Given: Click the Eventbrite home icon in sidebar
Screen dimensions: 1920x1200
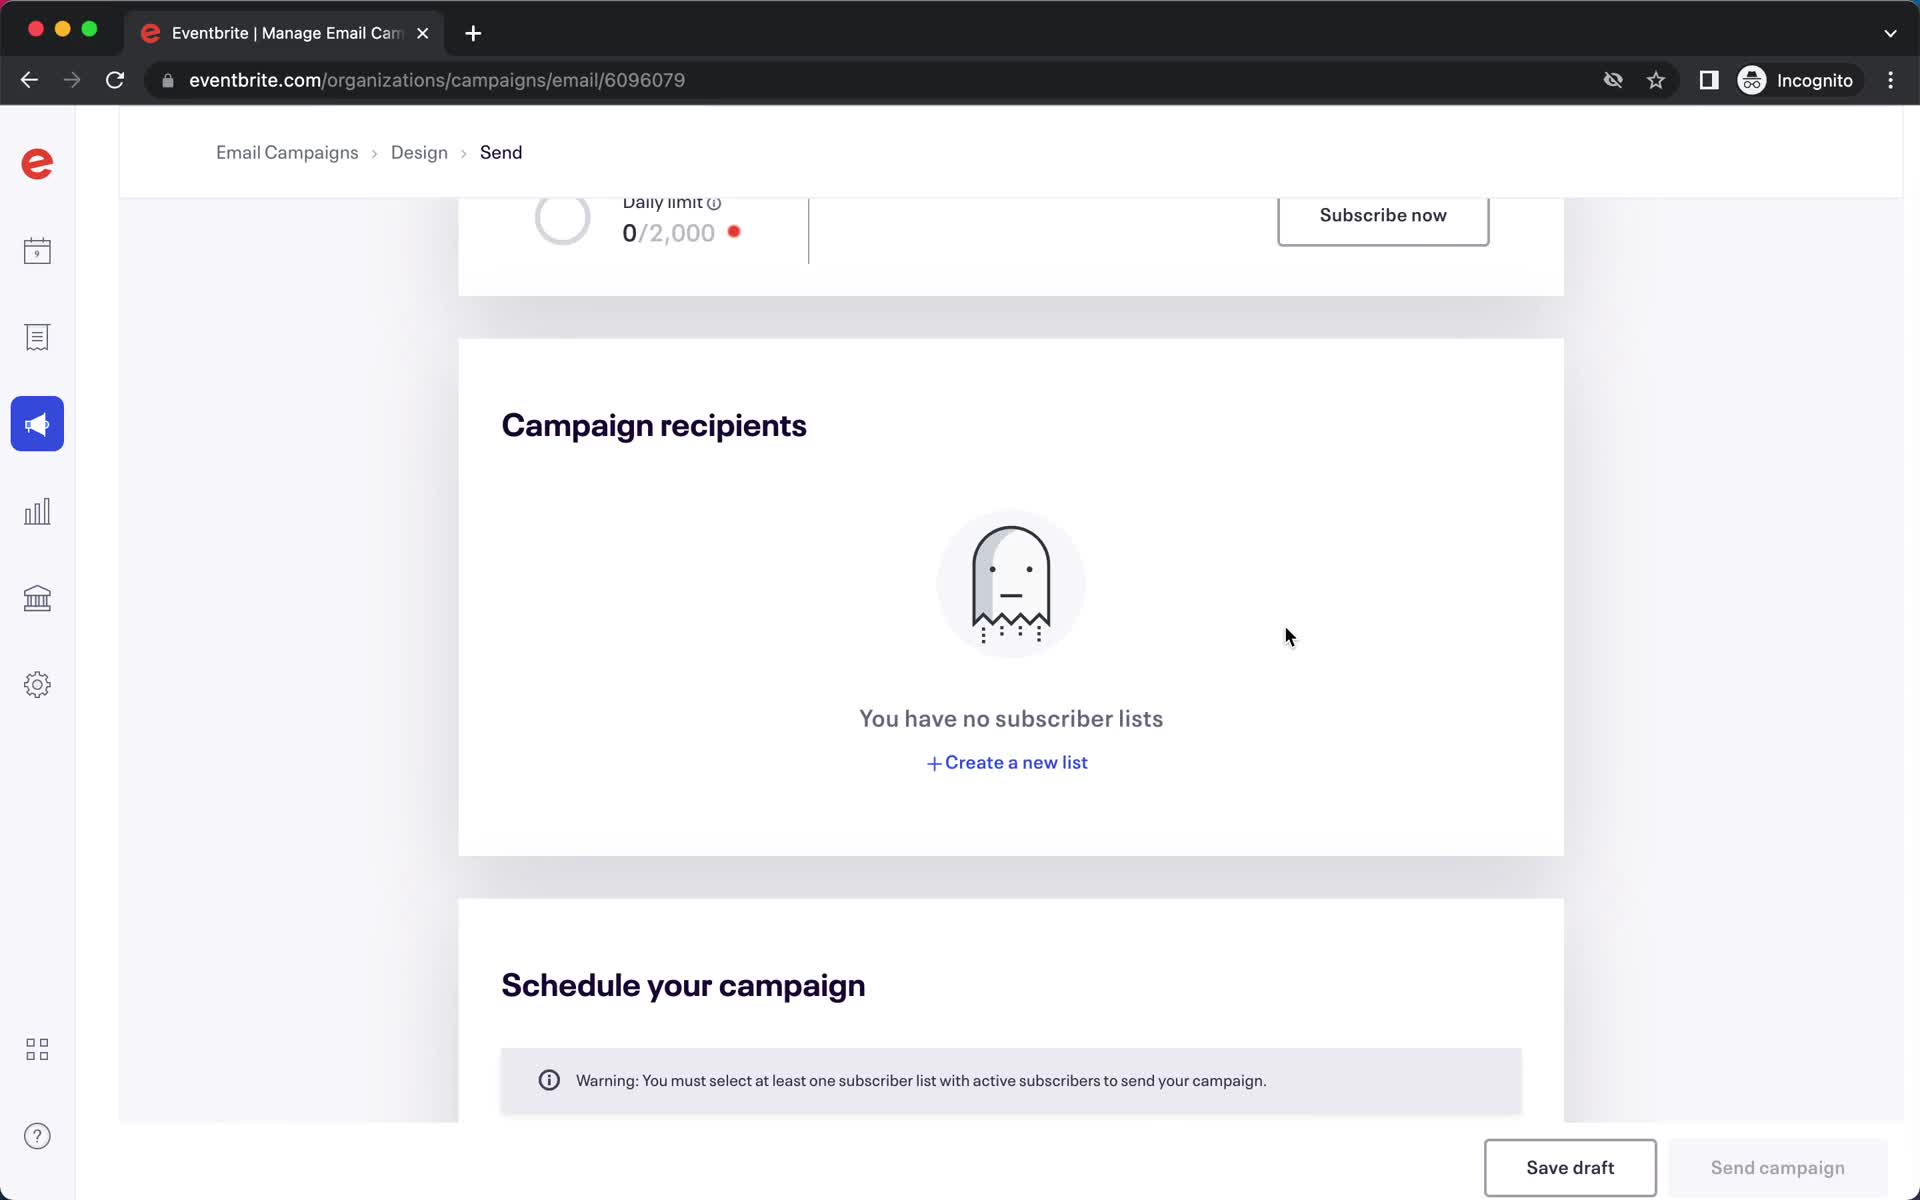Looking at the screenshot, I should coord(37,163).
